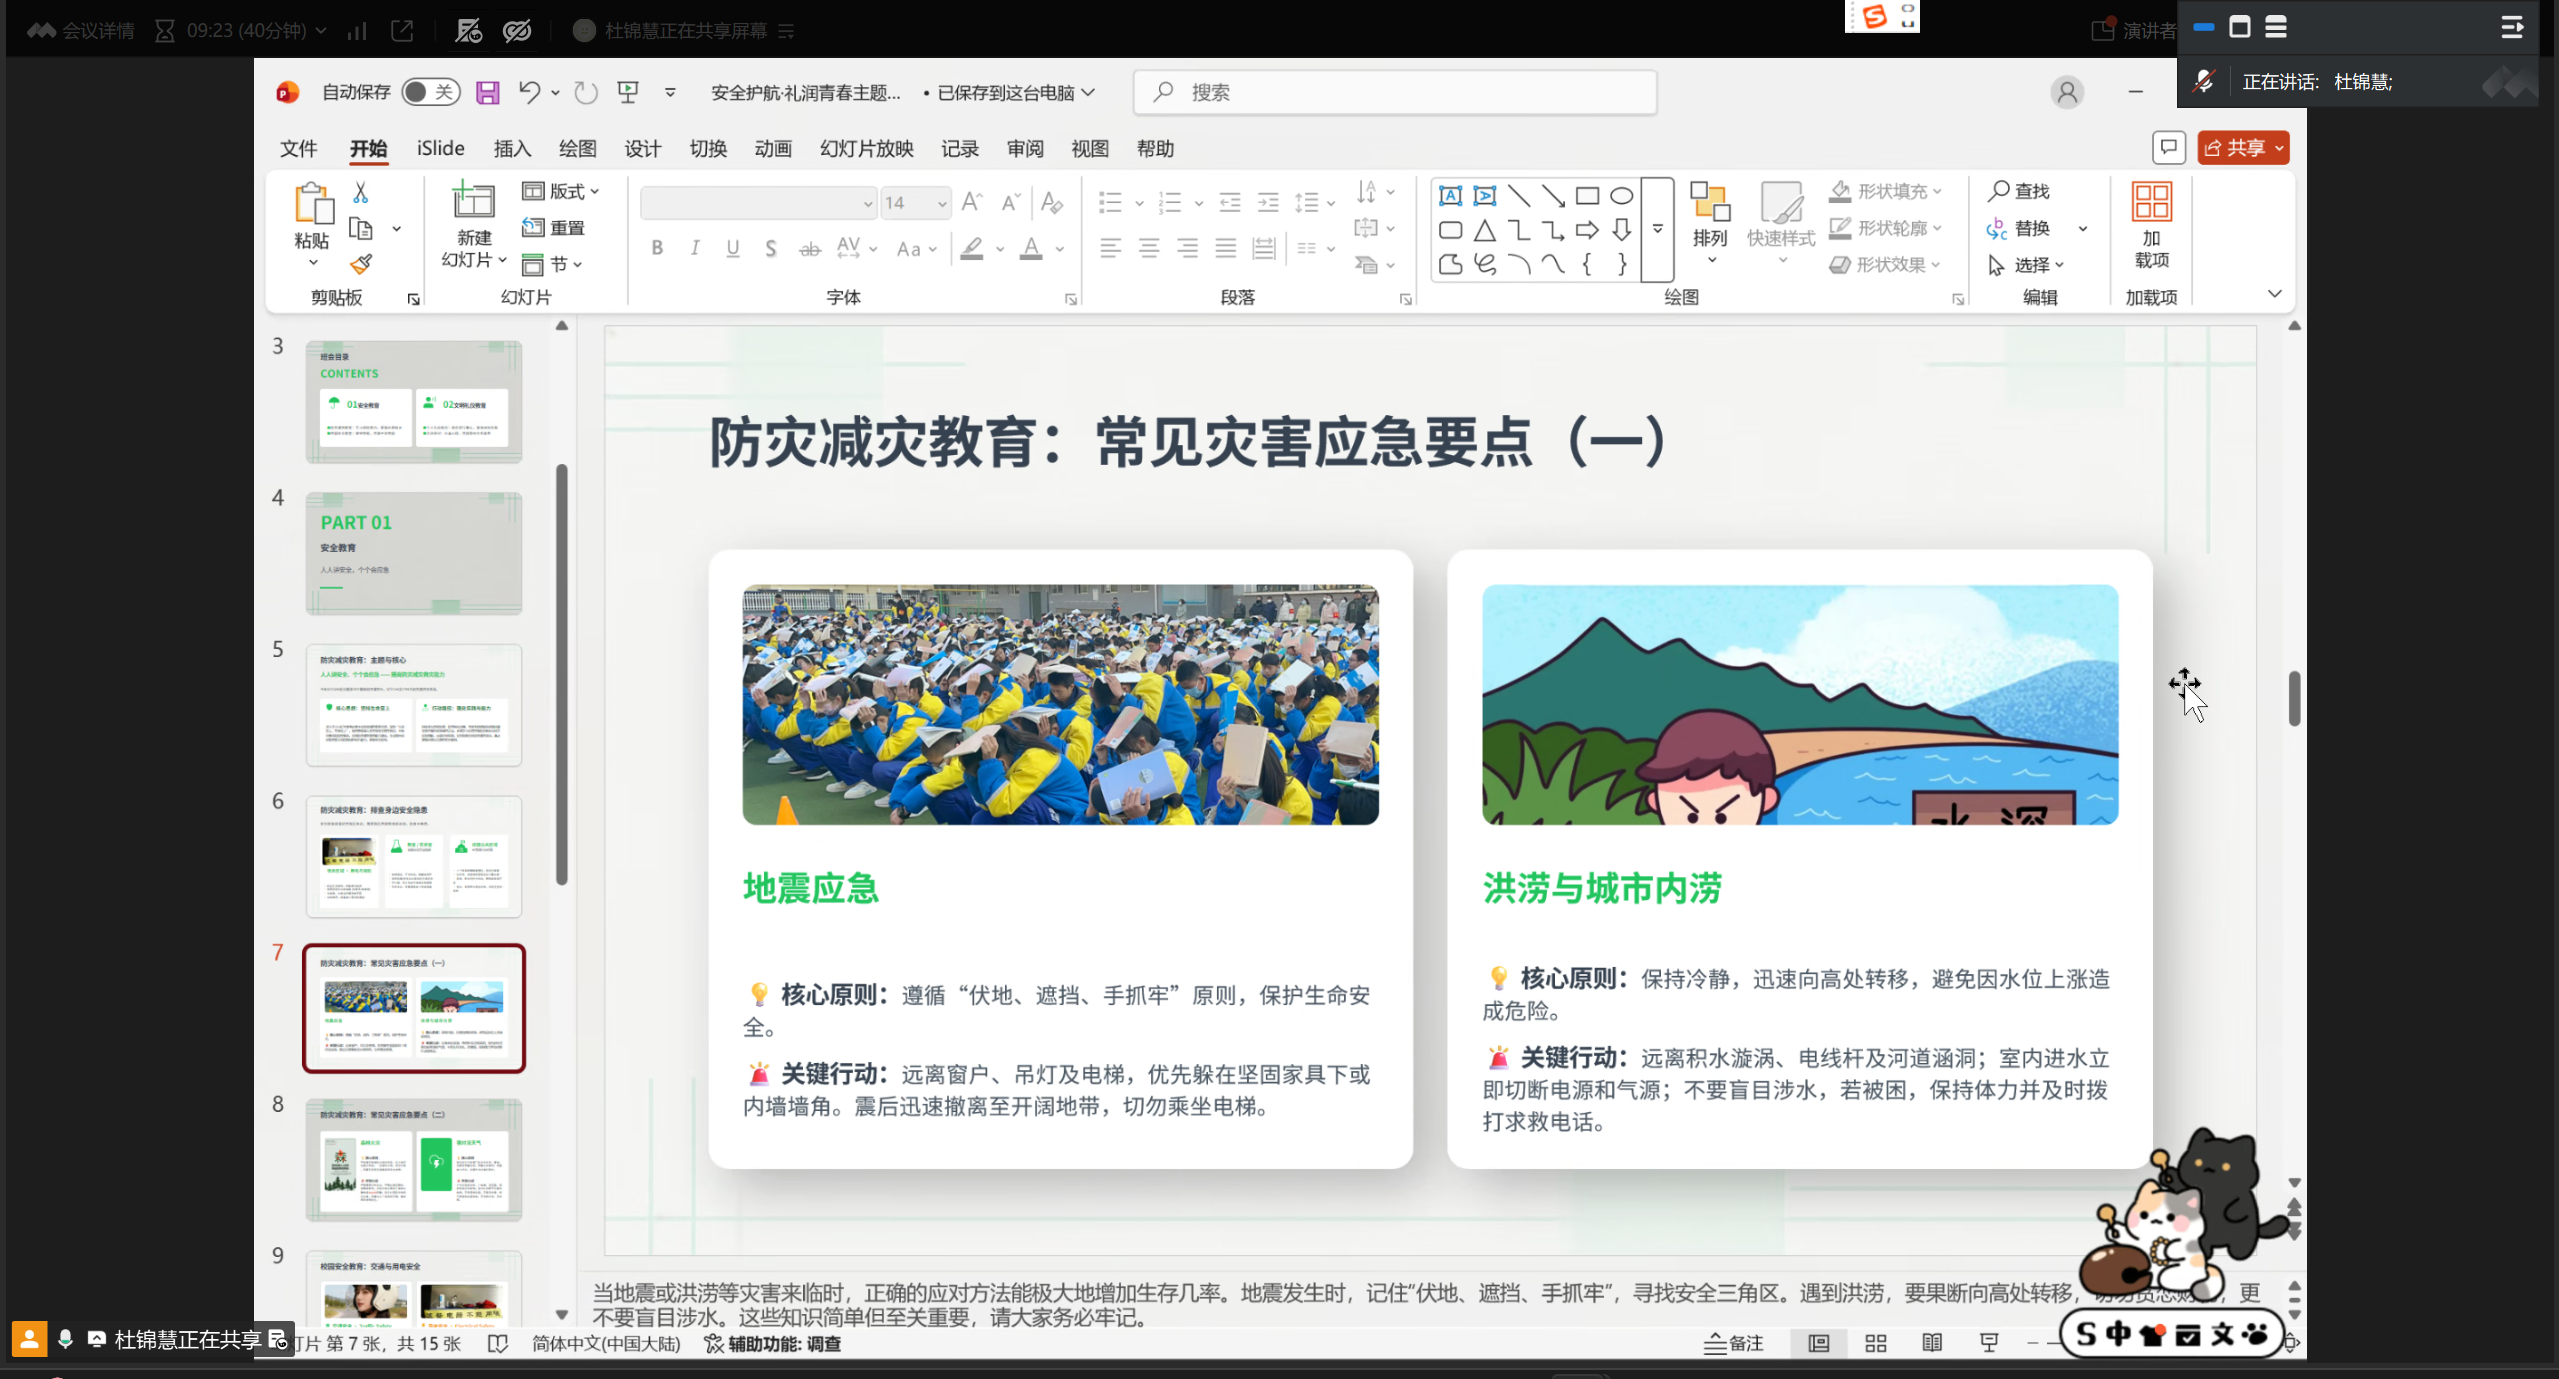Expand the Section (节) dropdown
The image size is (2559, 1379).
click(x=553, y=264)
